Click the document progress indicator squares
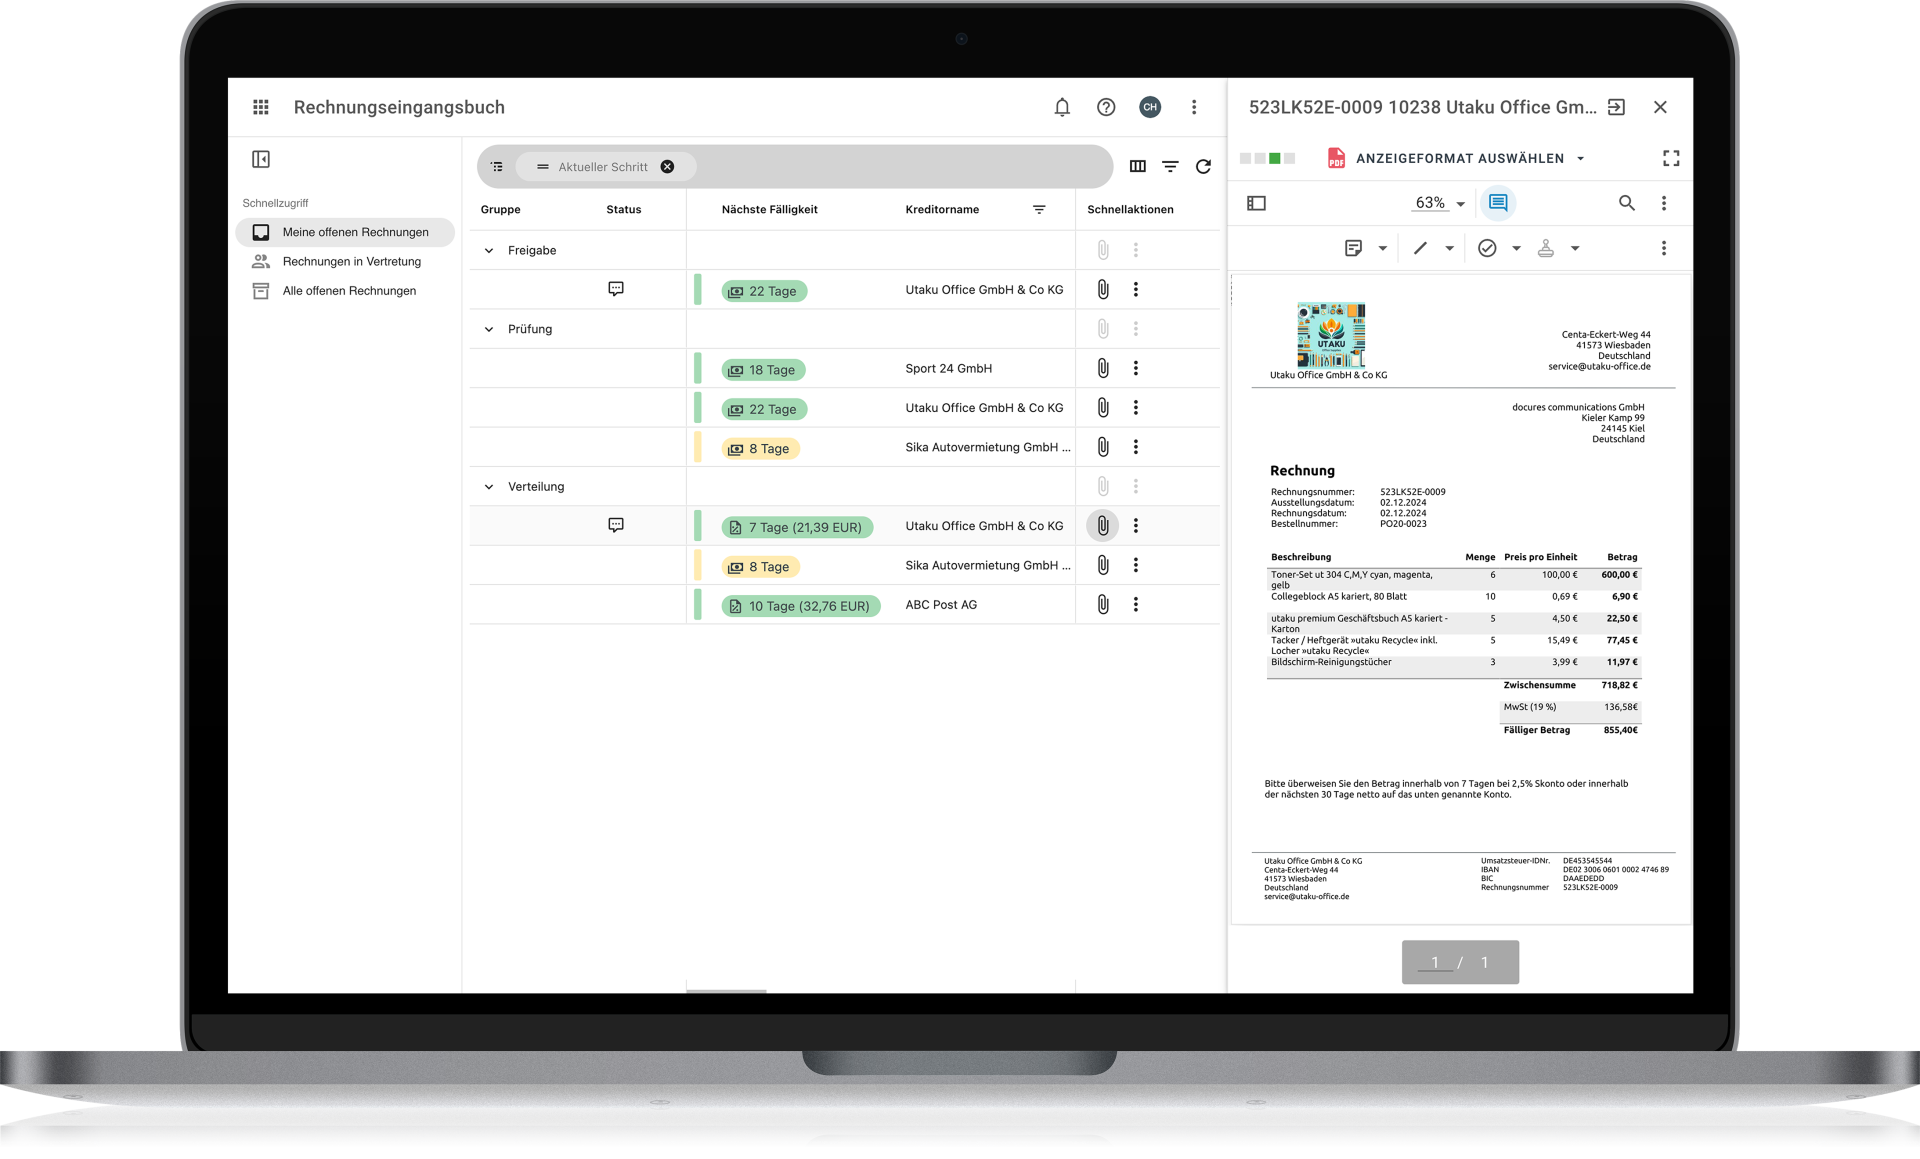Image resolution: width=1920 pixels, height=1159 pixels. coord(1266,158)
